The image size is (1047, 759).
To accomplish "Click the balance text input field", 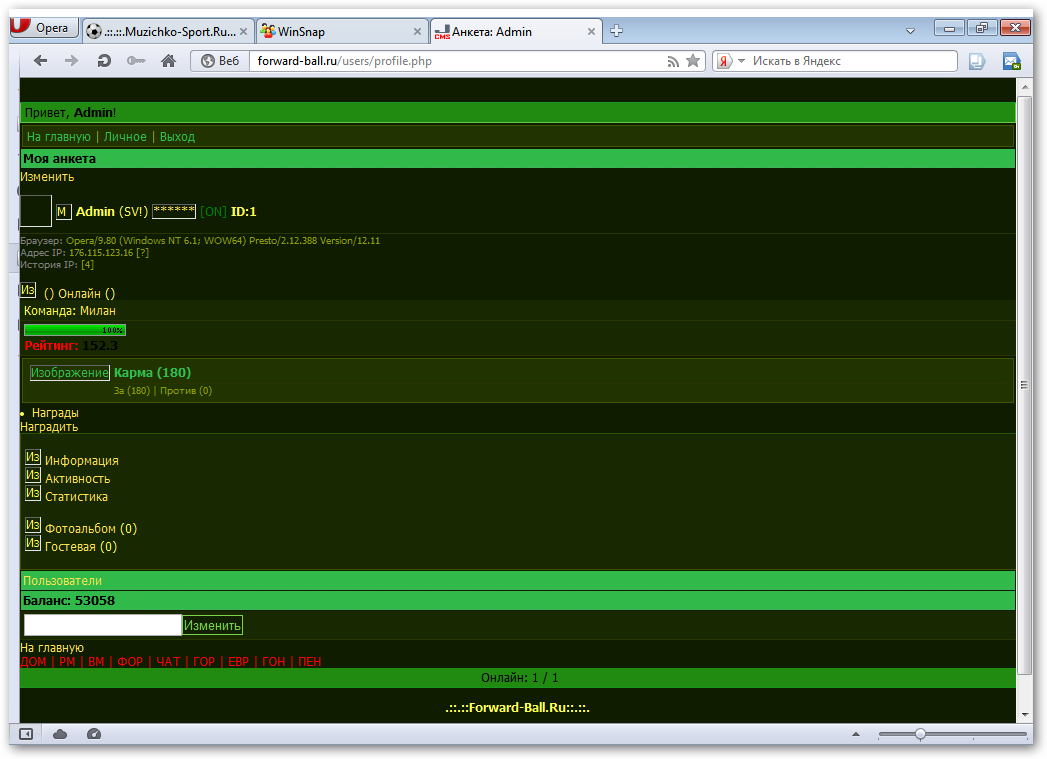I will pos(102,625).
